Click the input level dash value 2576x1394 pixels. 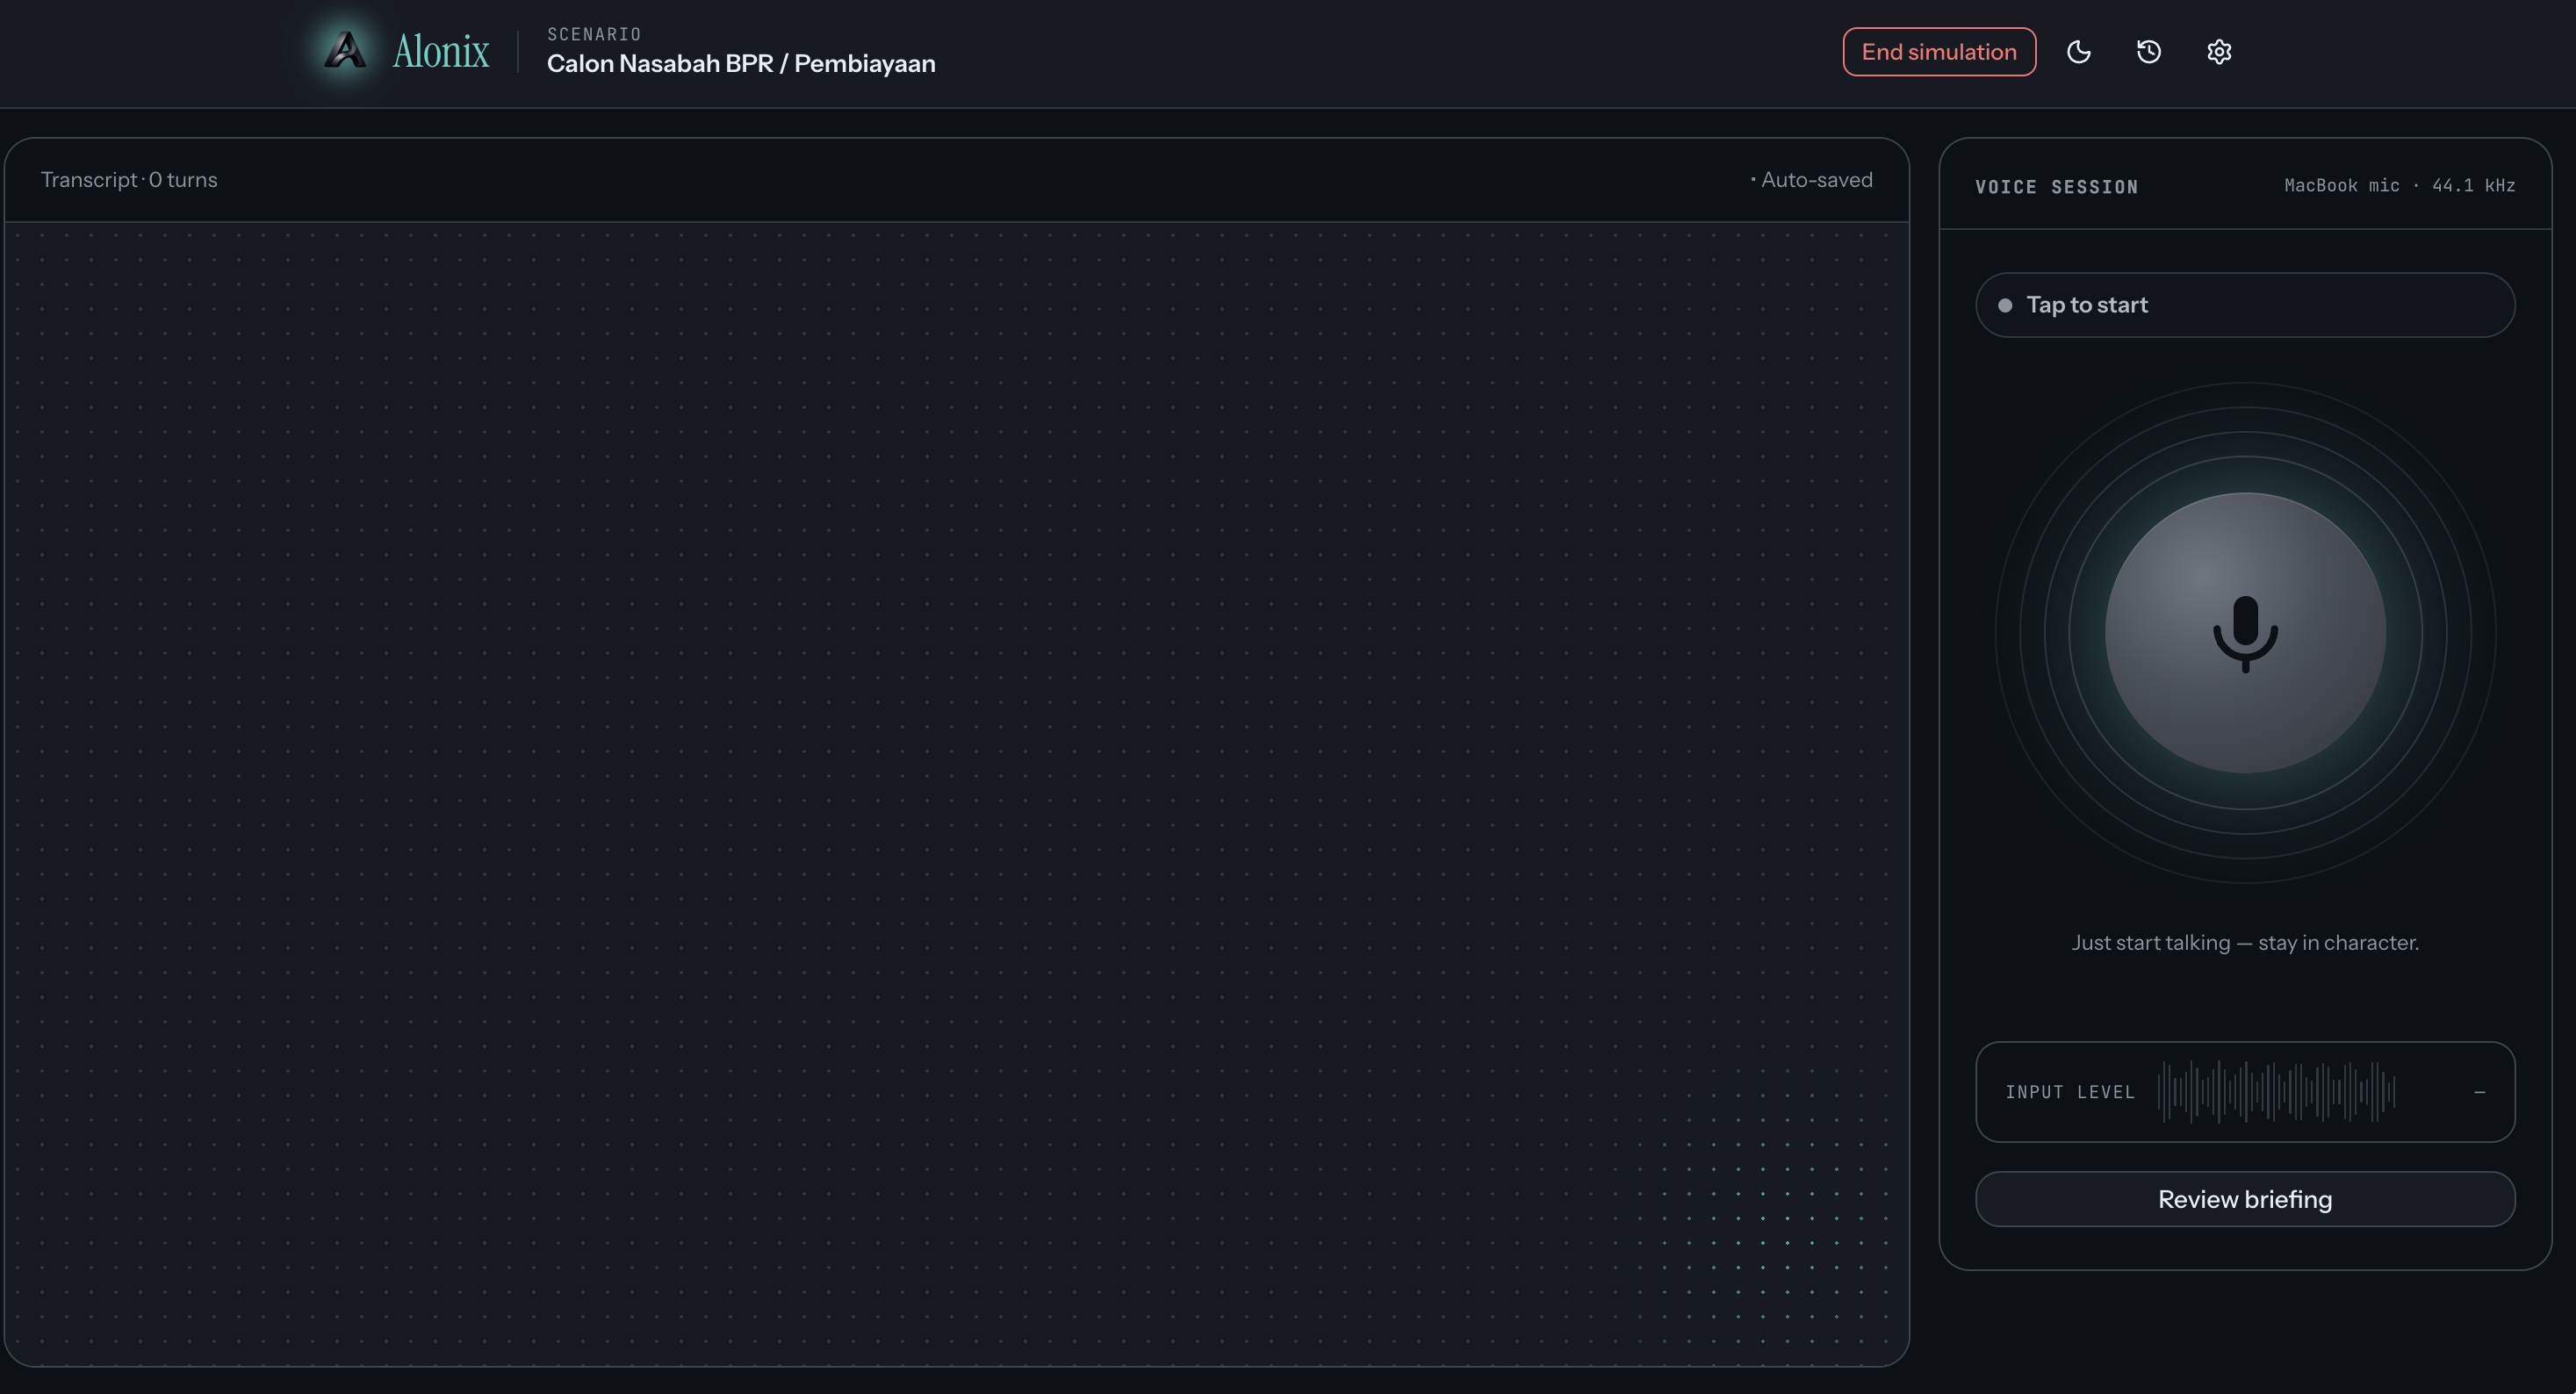tap(2479, 1092)
